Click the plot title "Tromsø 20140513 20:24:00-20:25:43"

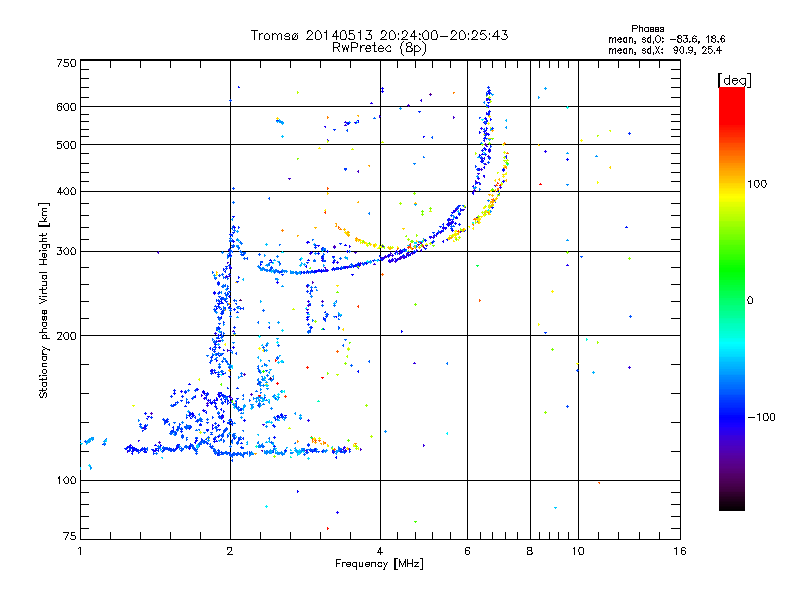[x=379, y=35]
